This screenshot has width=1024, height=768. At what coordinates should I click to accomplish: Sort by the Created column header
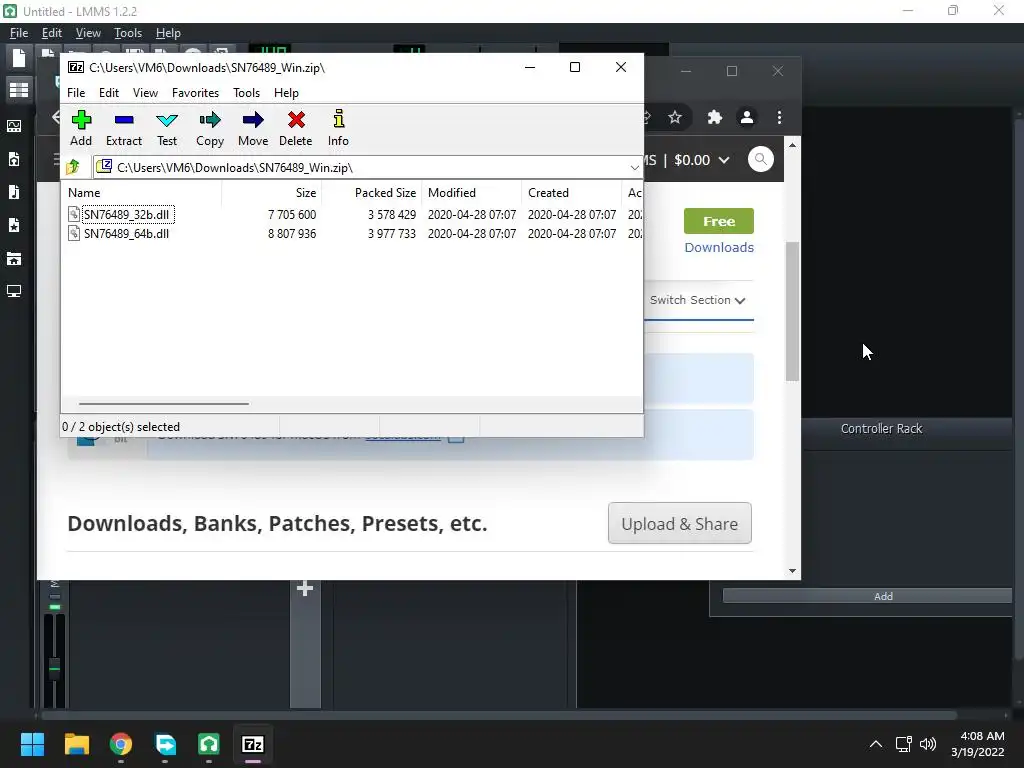pyautogui.click(x=571, y=193)
